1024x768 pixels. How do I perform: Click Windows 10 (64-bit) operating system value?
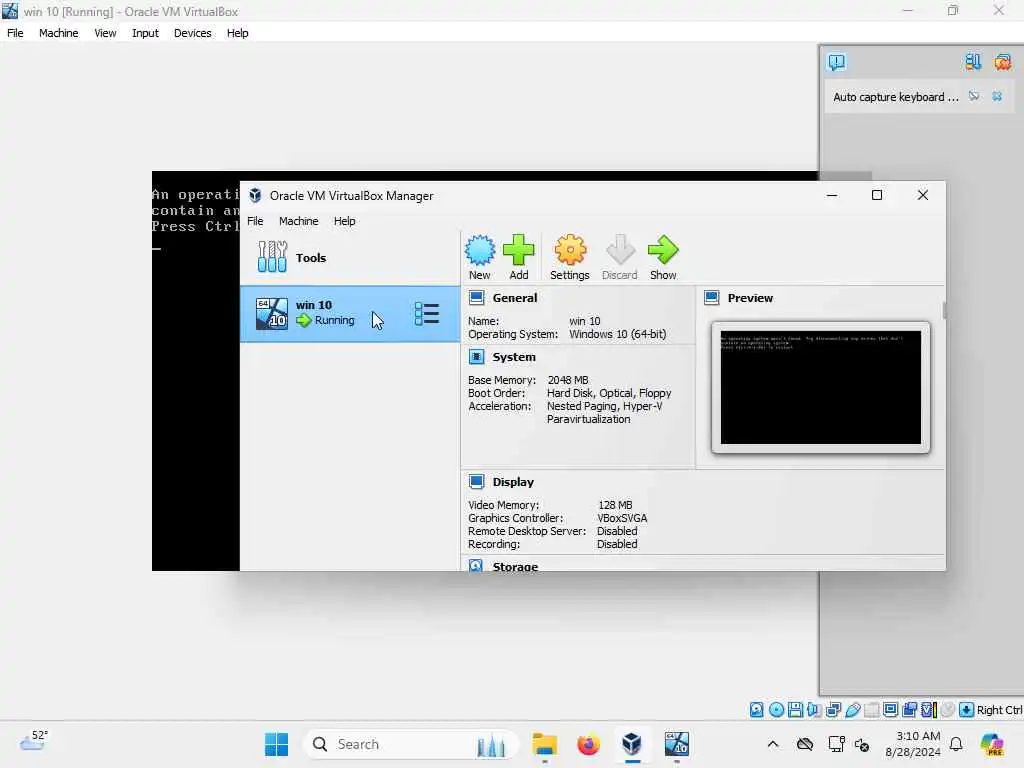pyautogui.click(x=618, y=334)
